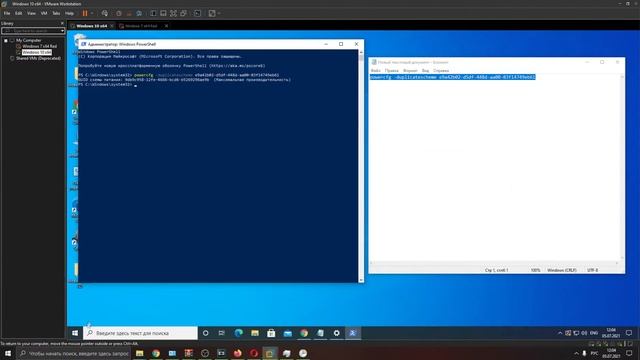The image size is (640, 360).
Task: Open Microsoft Store in guest taskbar
Action: click(271, 333)
